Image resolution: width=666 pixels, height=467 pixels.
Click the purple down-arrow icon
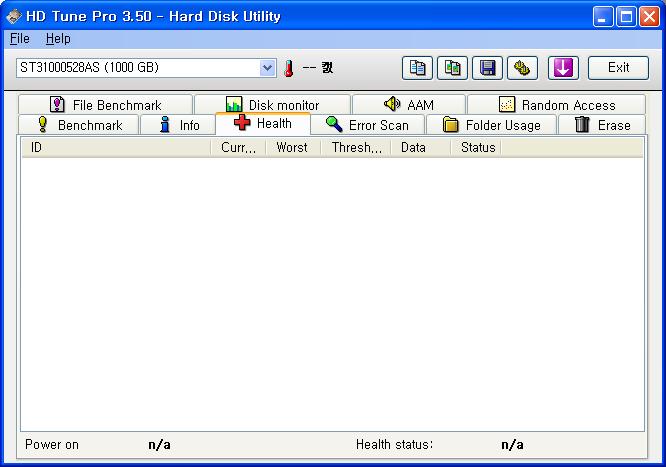563,68
